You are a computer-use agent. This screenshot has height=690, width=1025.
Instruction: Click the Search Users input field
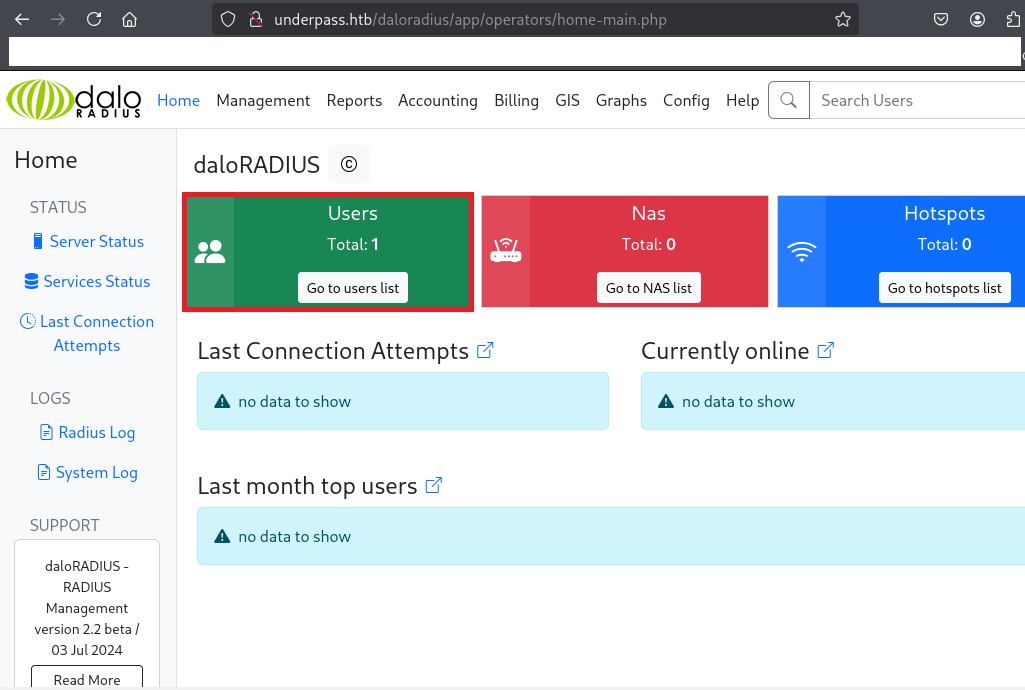click(915, 100)
